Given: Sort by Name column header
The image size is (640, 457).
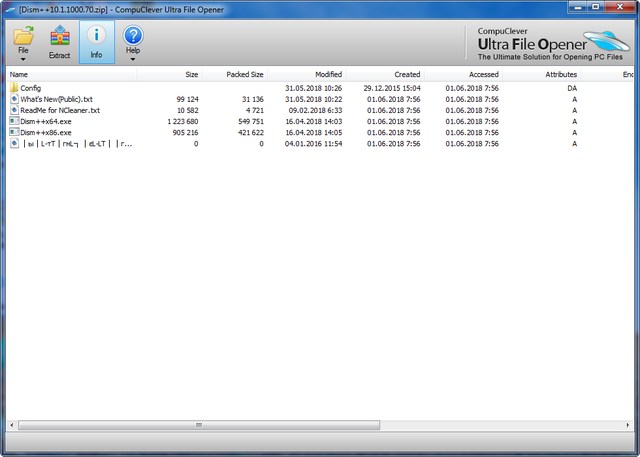Looking at the screenshot, I should (19, 74).
